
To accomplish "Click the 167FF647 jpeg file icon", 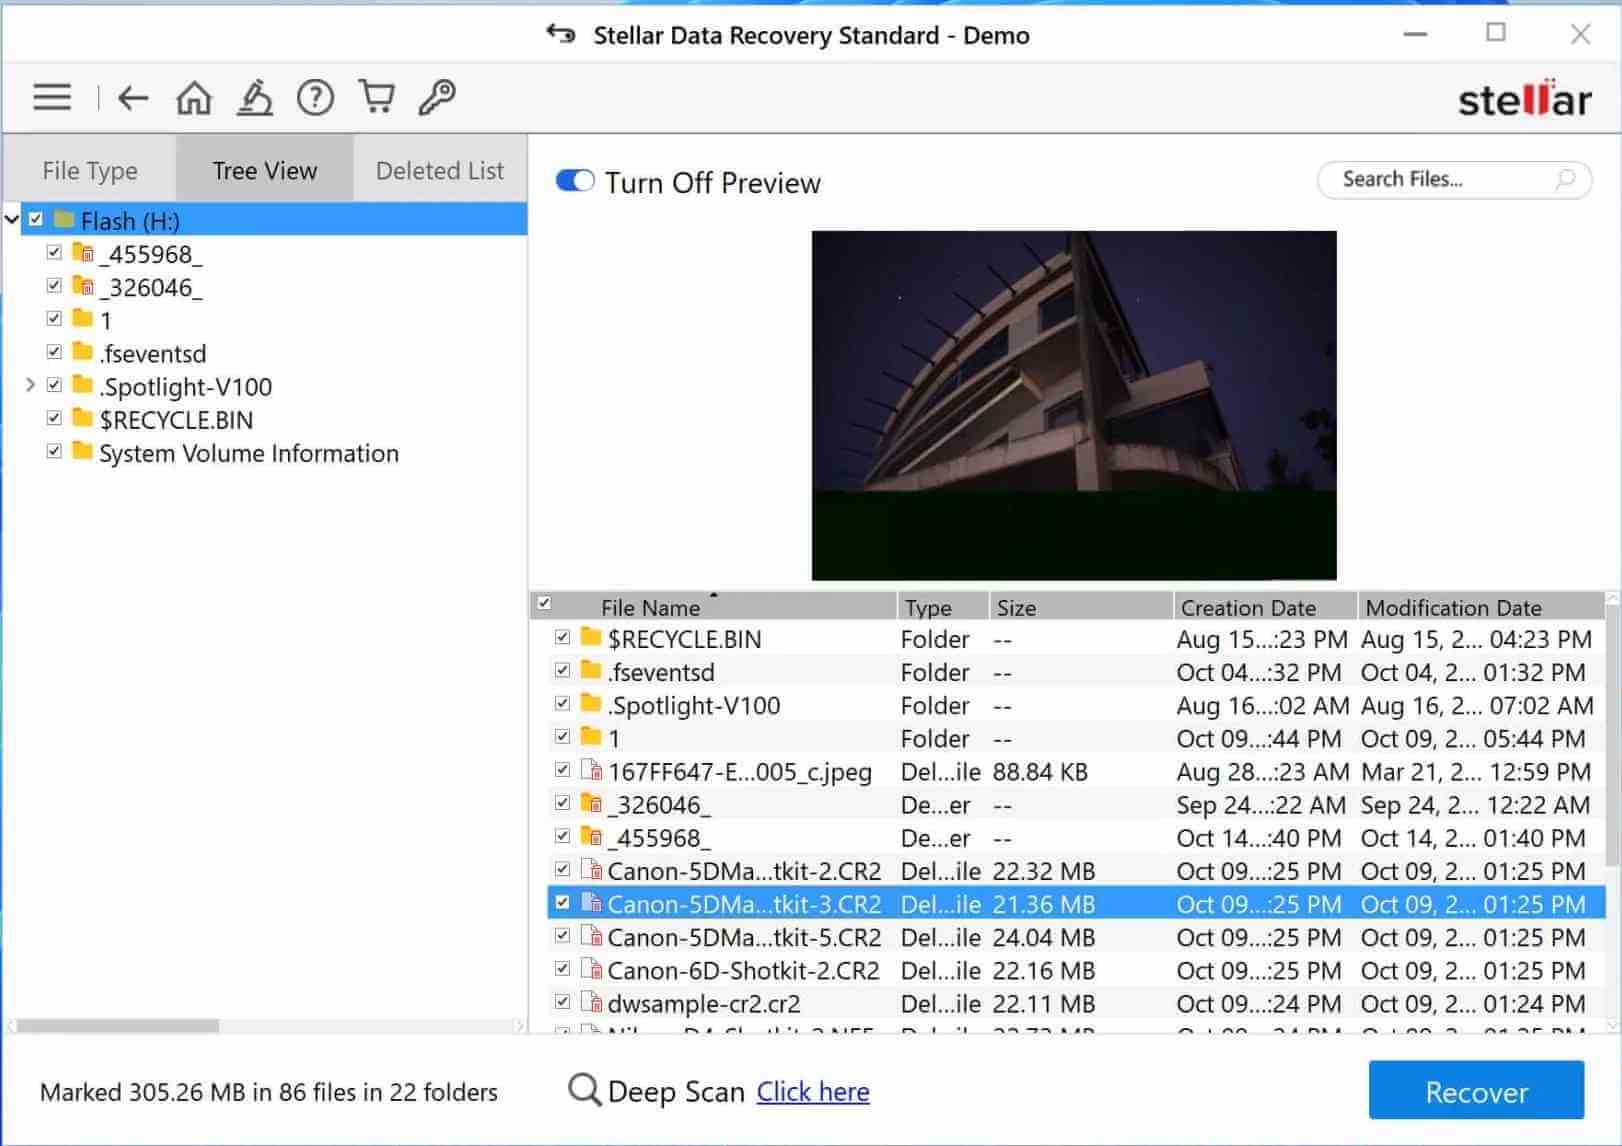I will 591,771.
